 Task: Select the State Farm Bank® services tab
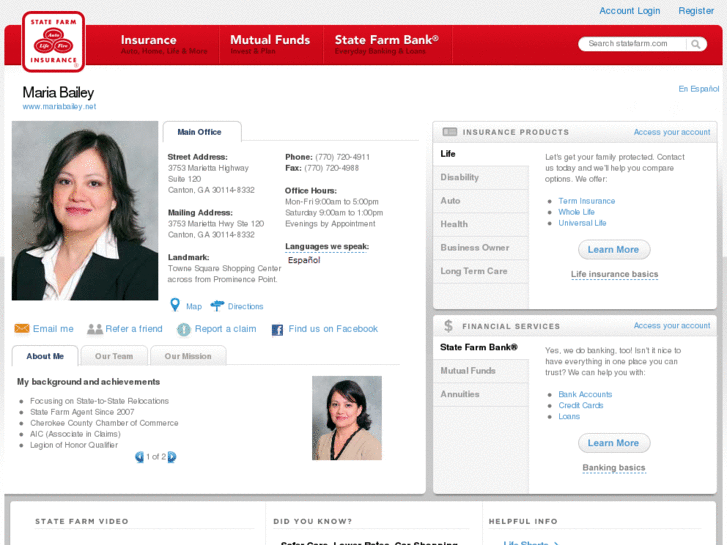[481, 347]
